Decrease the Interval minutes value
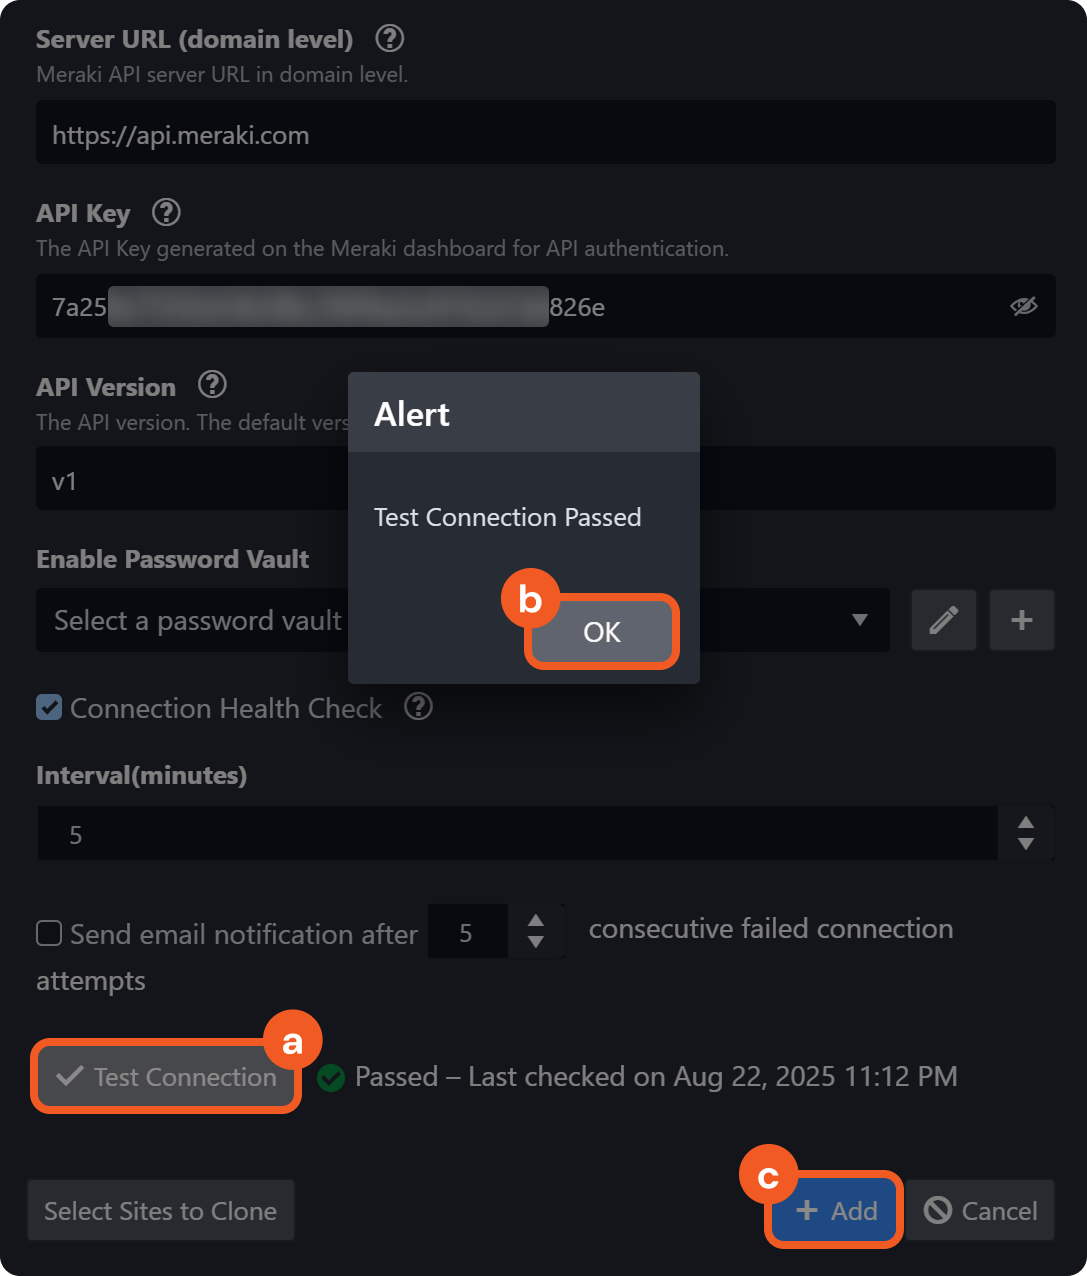Screen dimensions: 1087x1276 tap(1025, 844)
